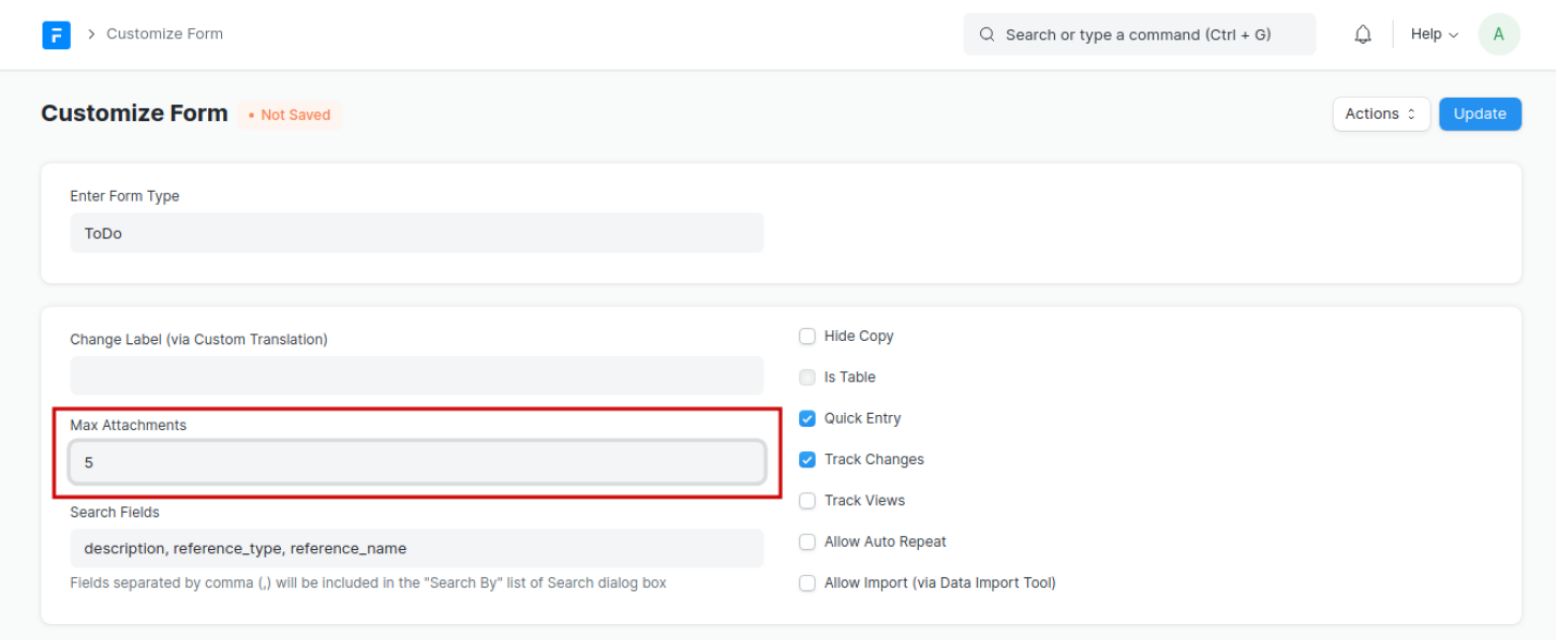Open the notifications bell icon
The image size is (1556, 640).
coord(1362,35)
